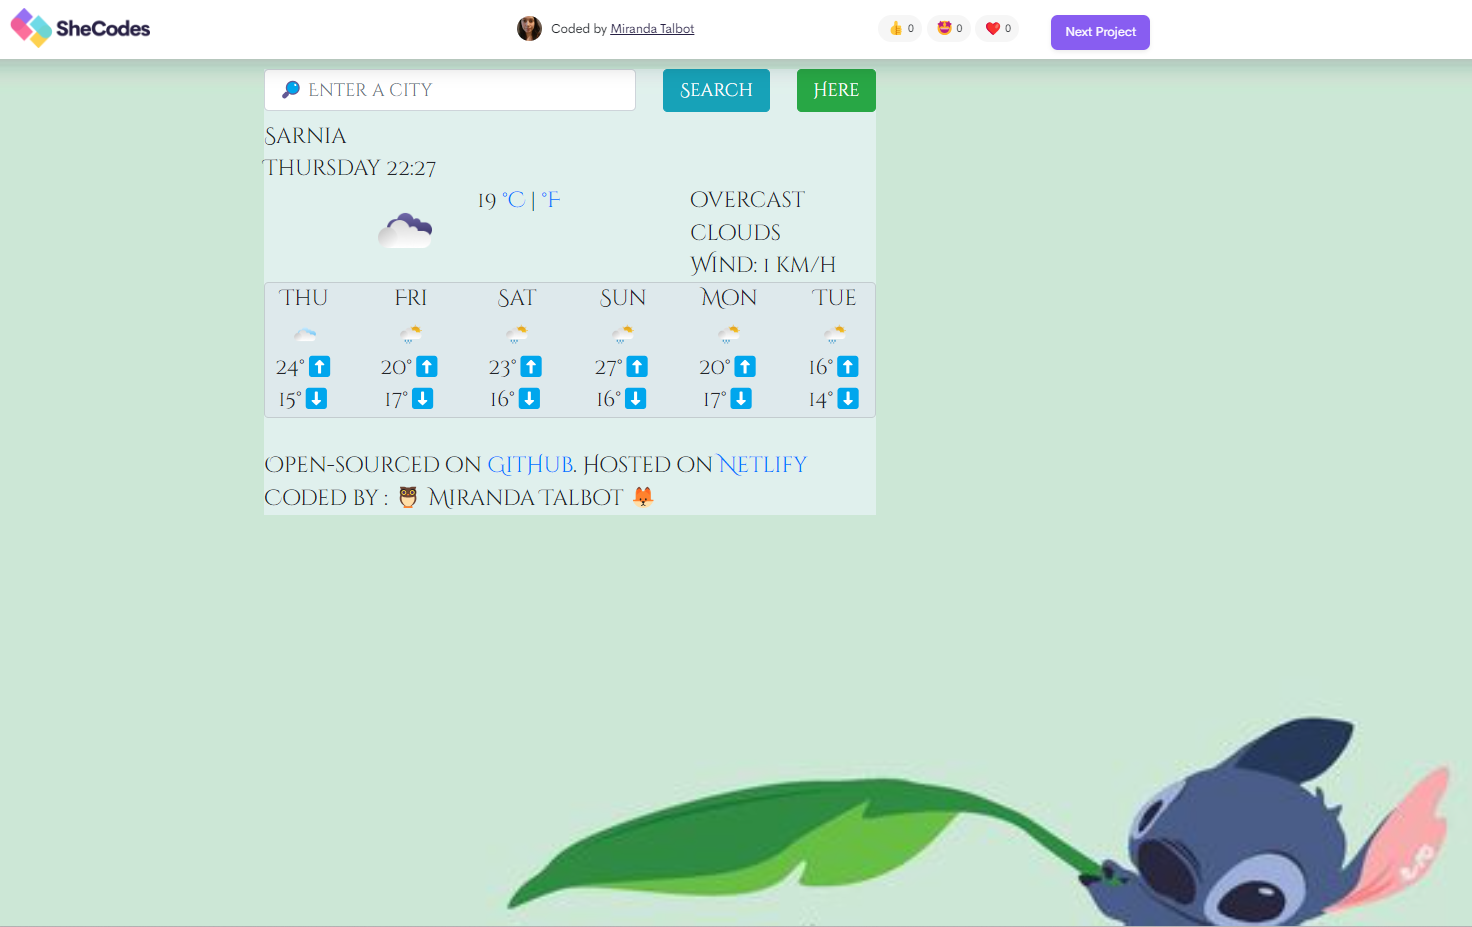The width and height of the screenshot is (1472, 927).
Task: Click the MON forecast weather icon
Action: pos(729,334)
